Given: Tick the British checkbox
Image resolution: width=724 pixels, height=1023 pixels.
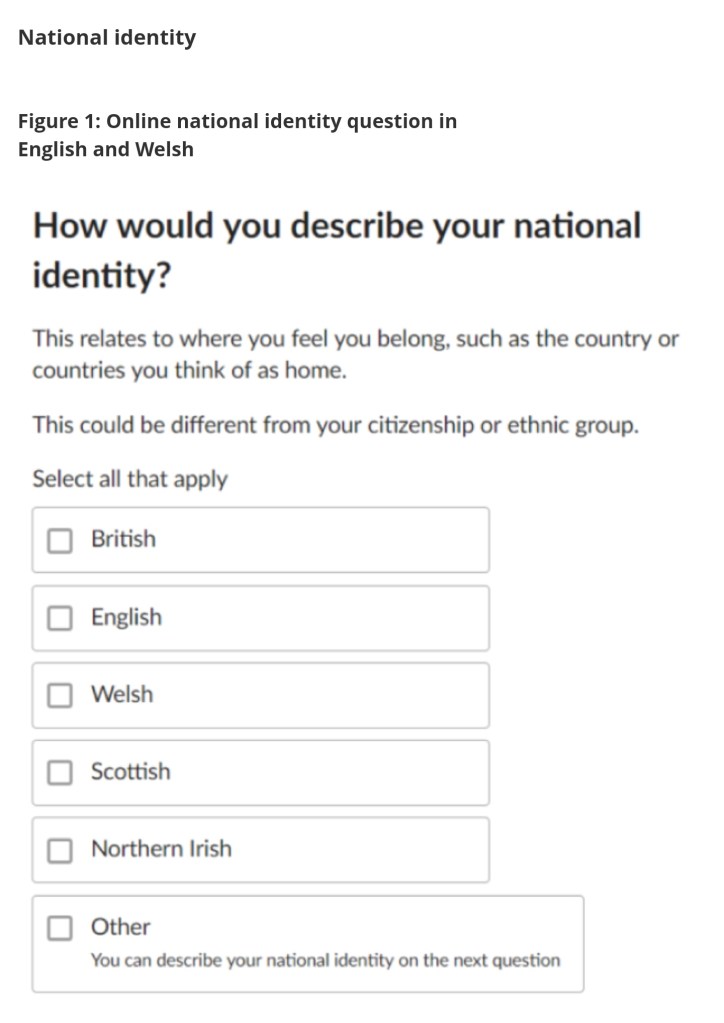Looking at the screenshot, I should (x=61, y=540).
